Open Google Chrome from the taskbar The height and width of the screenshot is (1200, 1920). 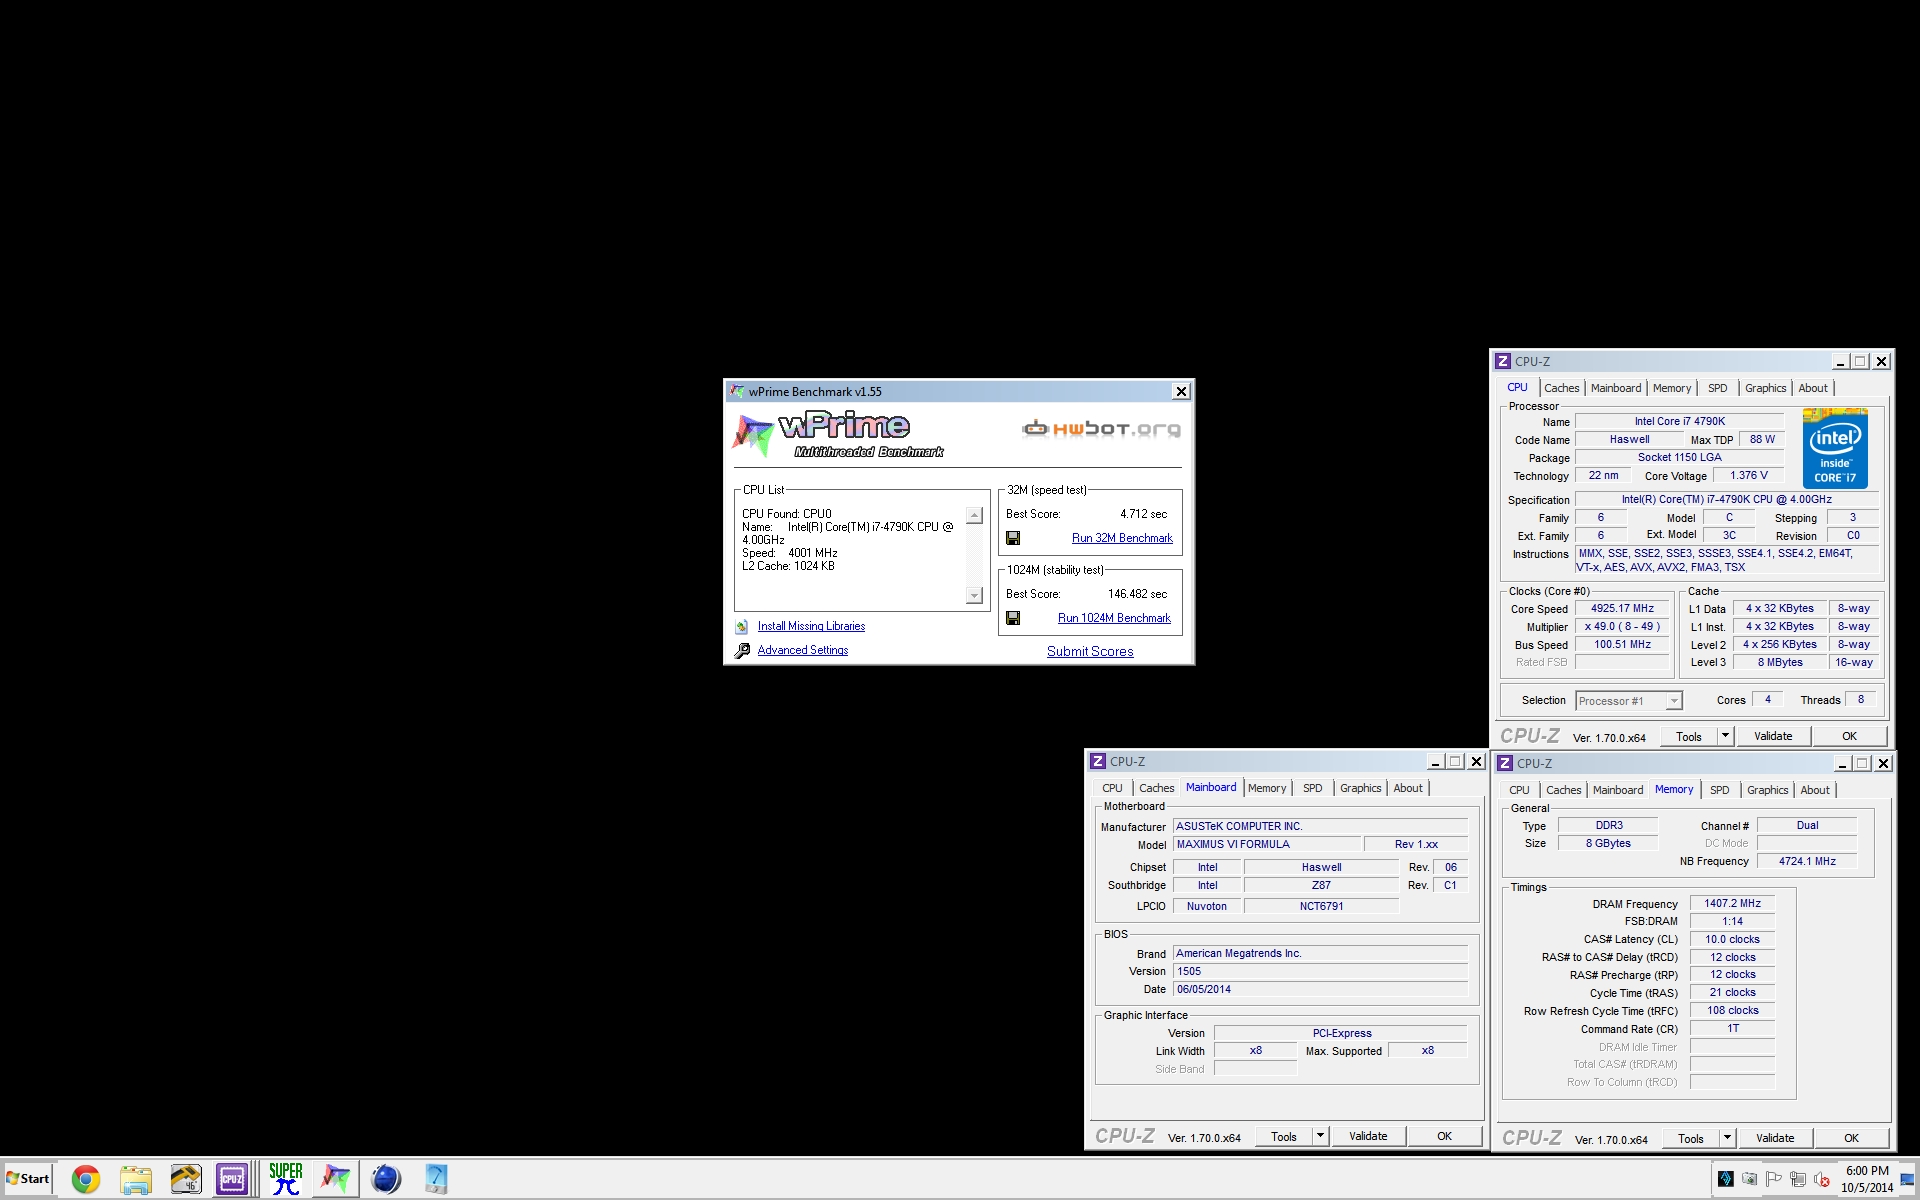tap(85, 1180)
